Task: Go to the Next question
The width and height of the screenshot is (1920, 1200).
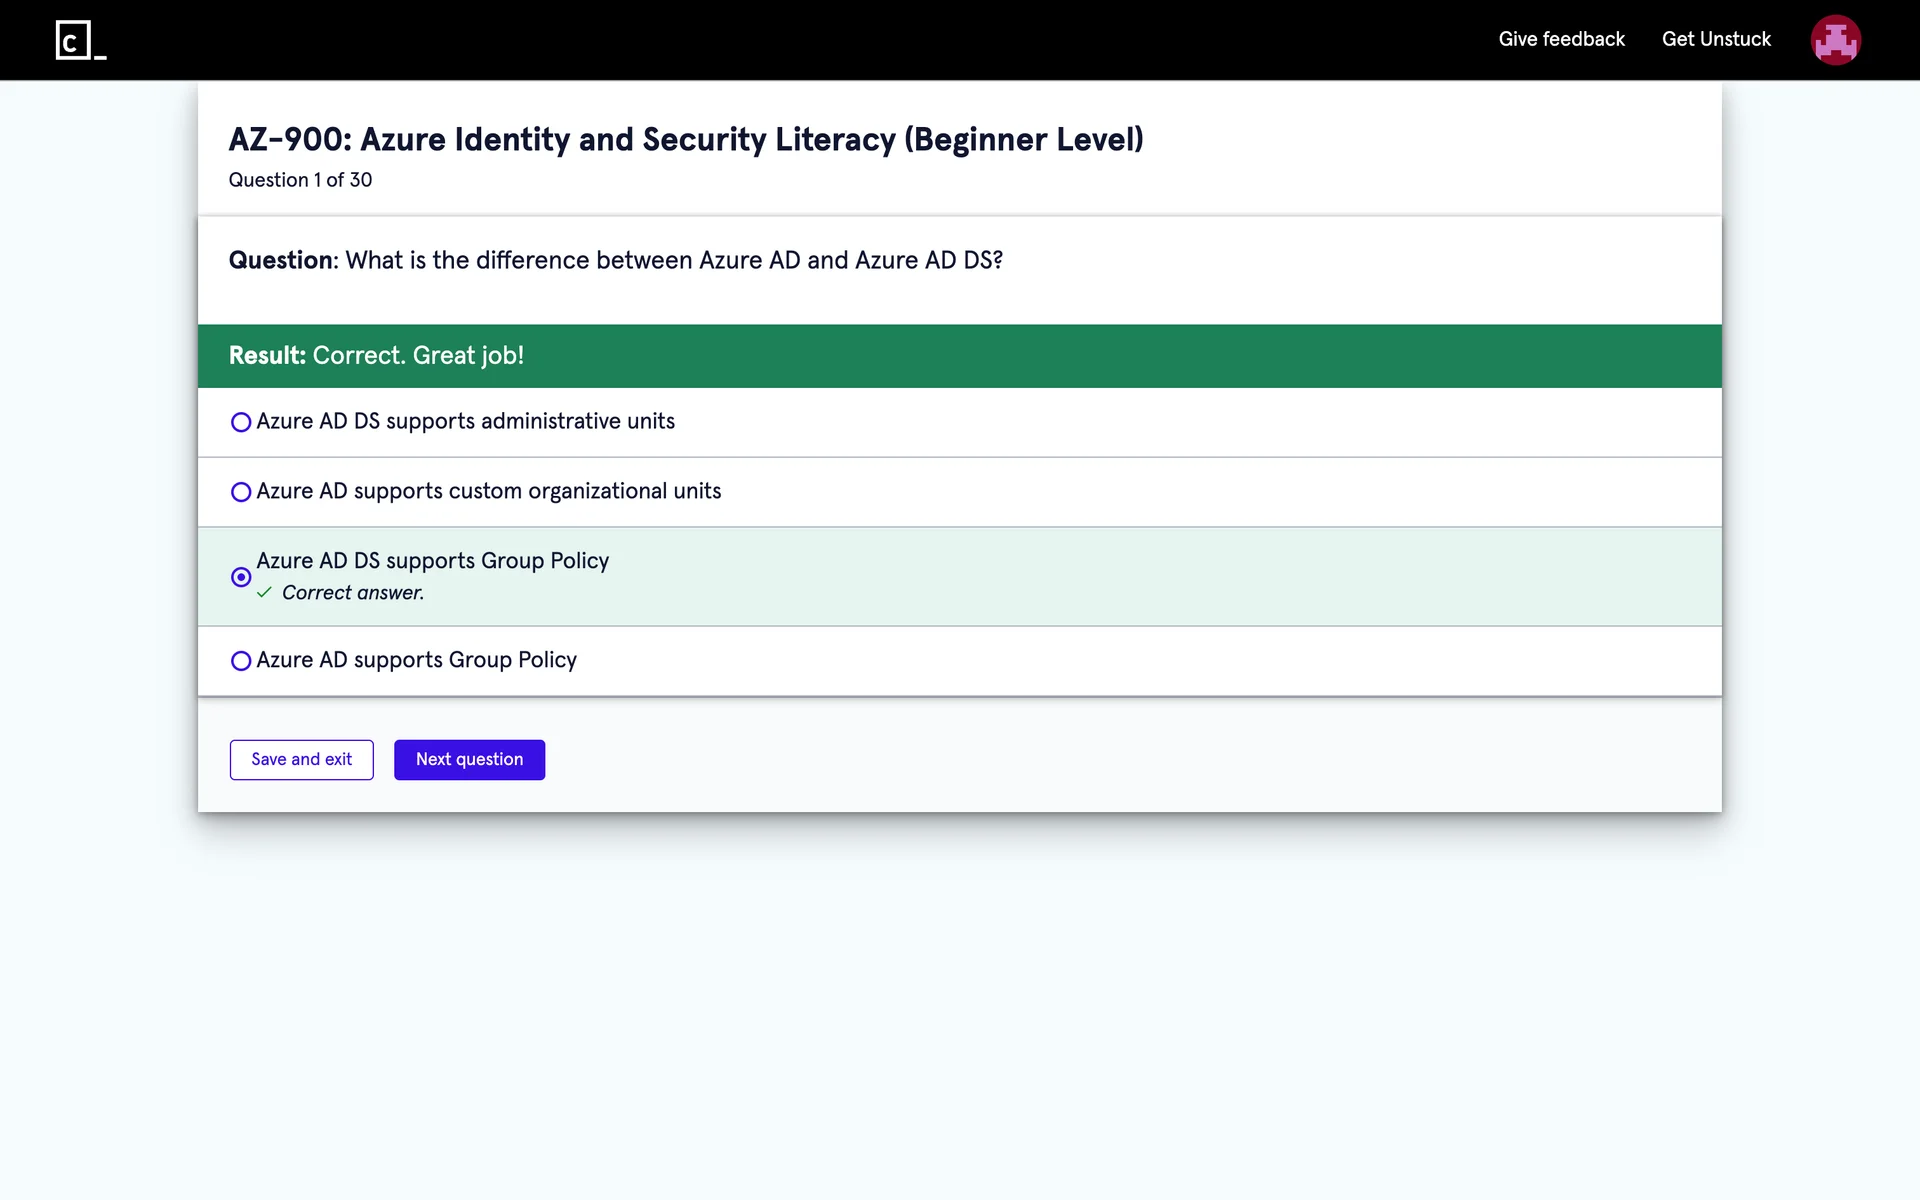Action: 469,760
